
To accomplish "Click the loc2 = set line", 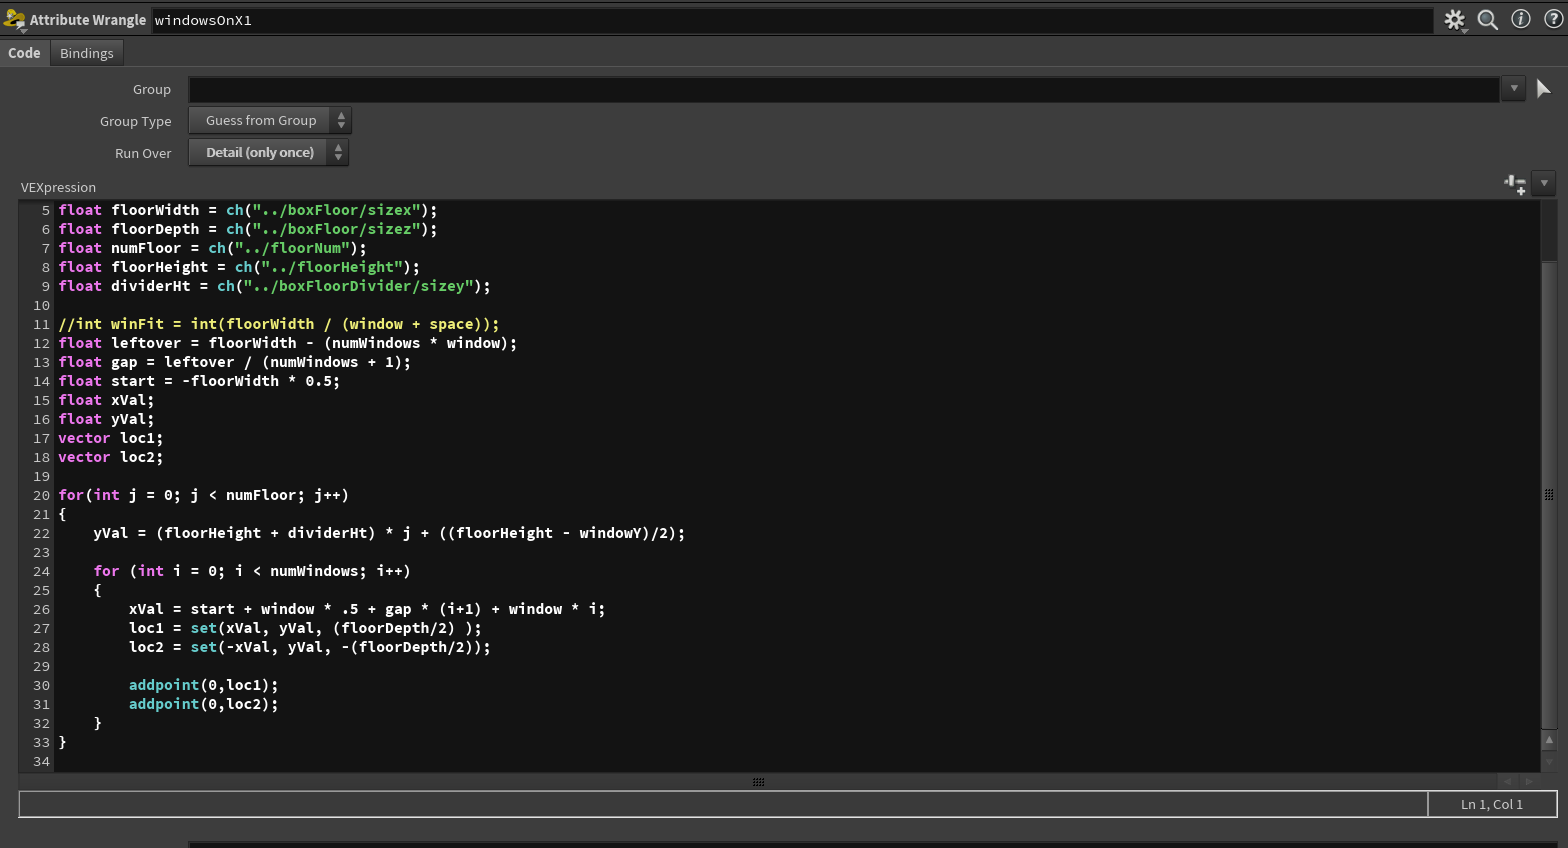I will [310, 647].
